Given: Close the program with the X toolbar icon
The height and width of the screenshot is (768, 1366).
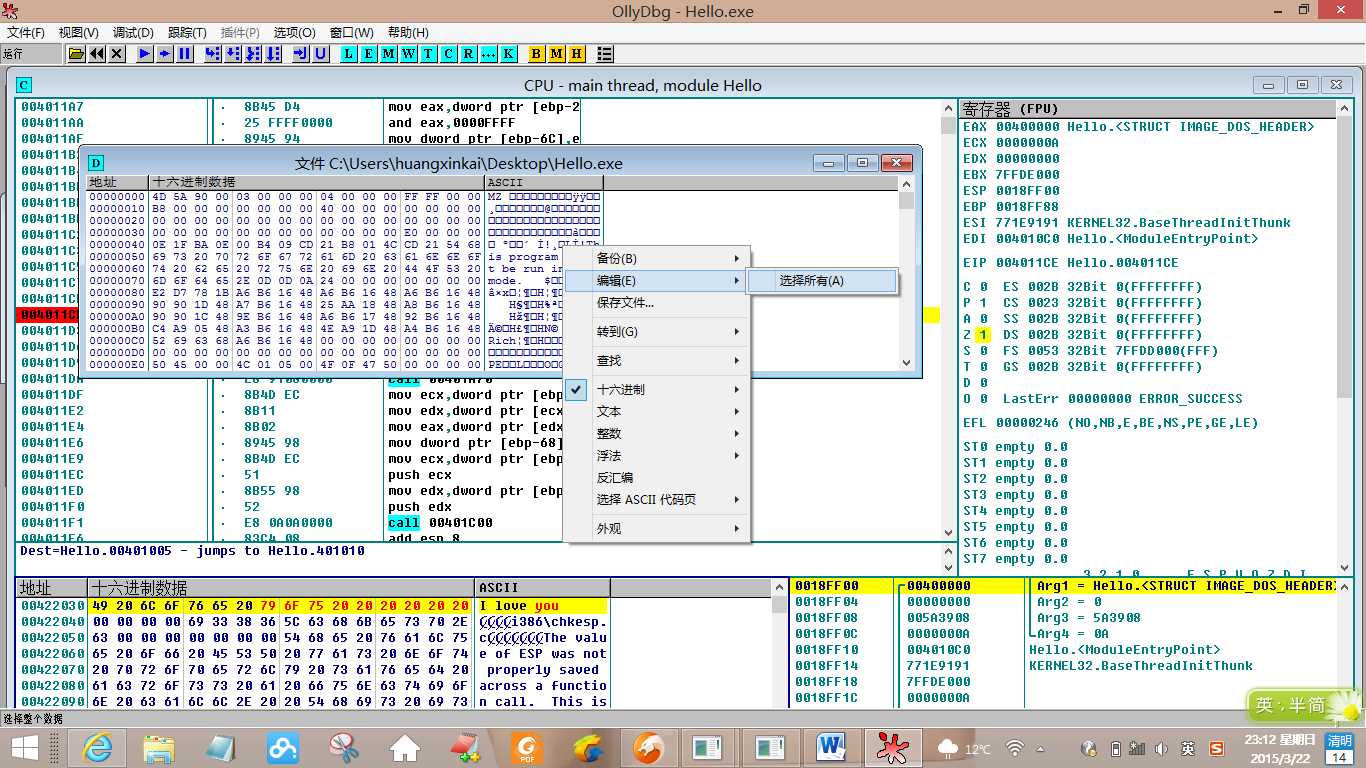Looking at the screenshot, I should pyautogui.click(x=117, y=54).
